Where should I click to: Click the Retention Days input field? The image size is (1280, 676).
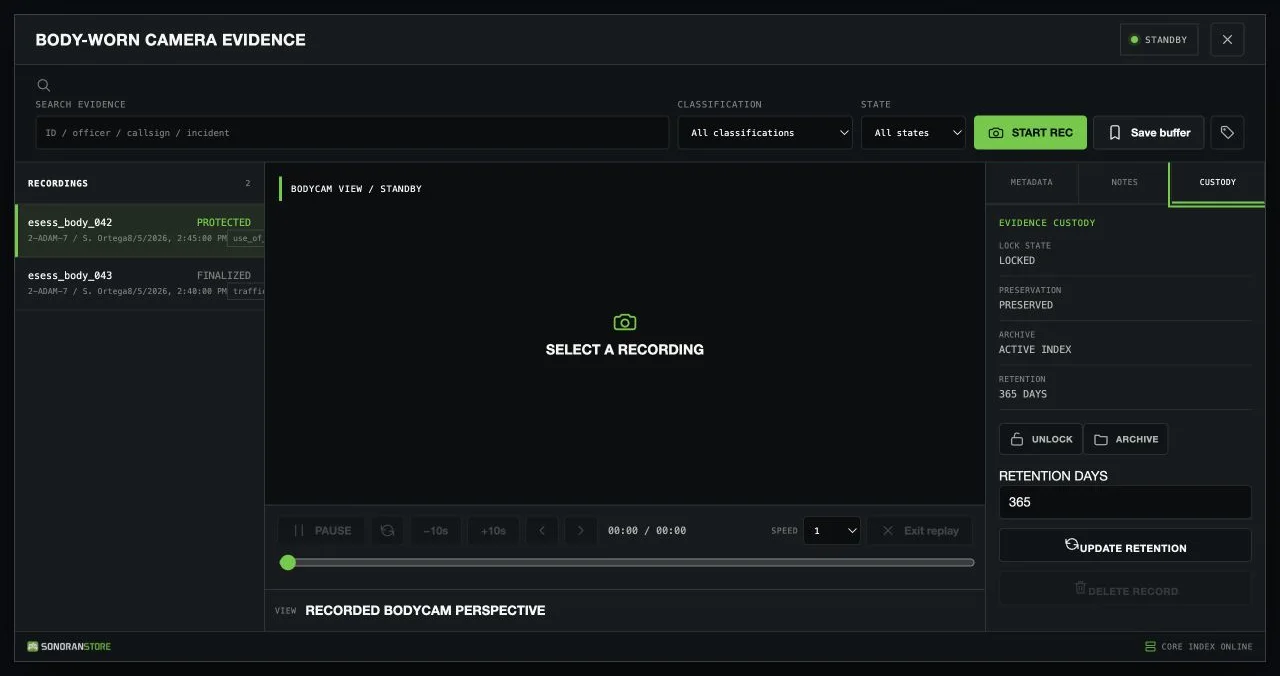click(1125, 502)
